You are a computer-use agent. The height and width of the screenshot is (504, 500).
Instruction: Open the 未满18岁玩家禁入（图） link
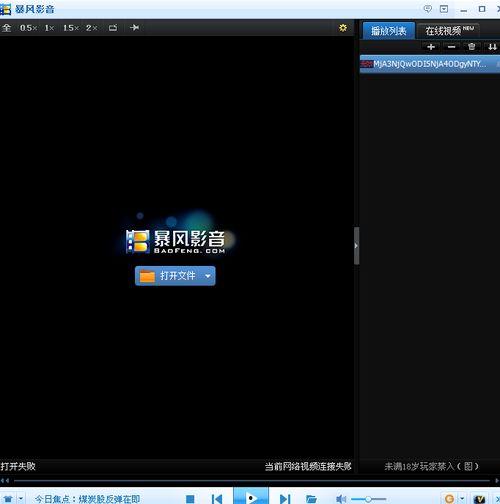click(x=431, y=466)
